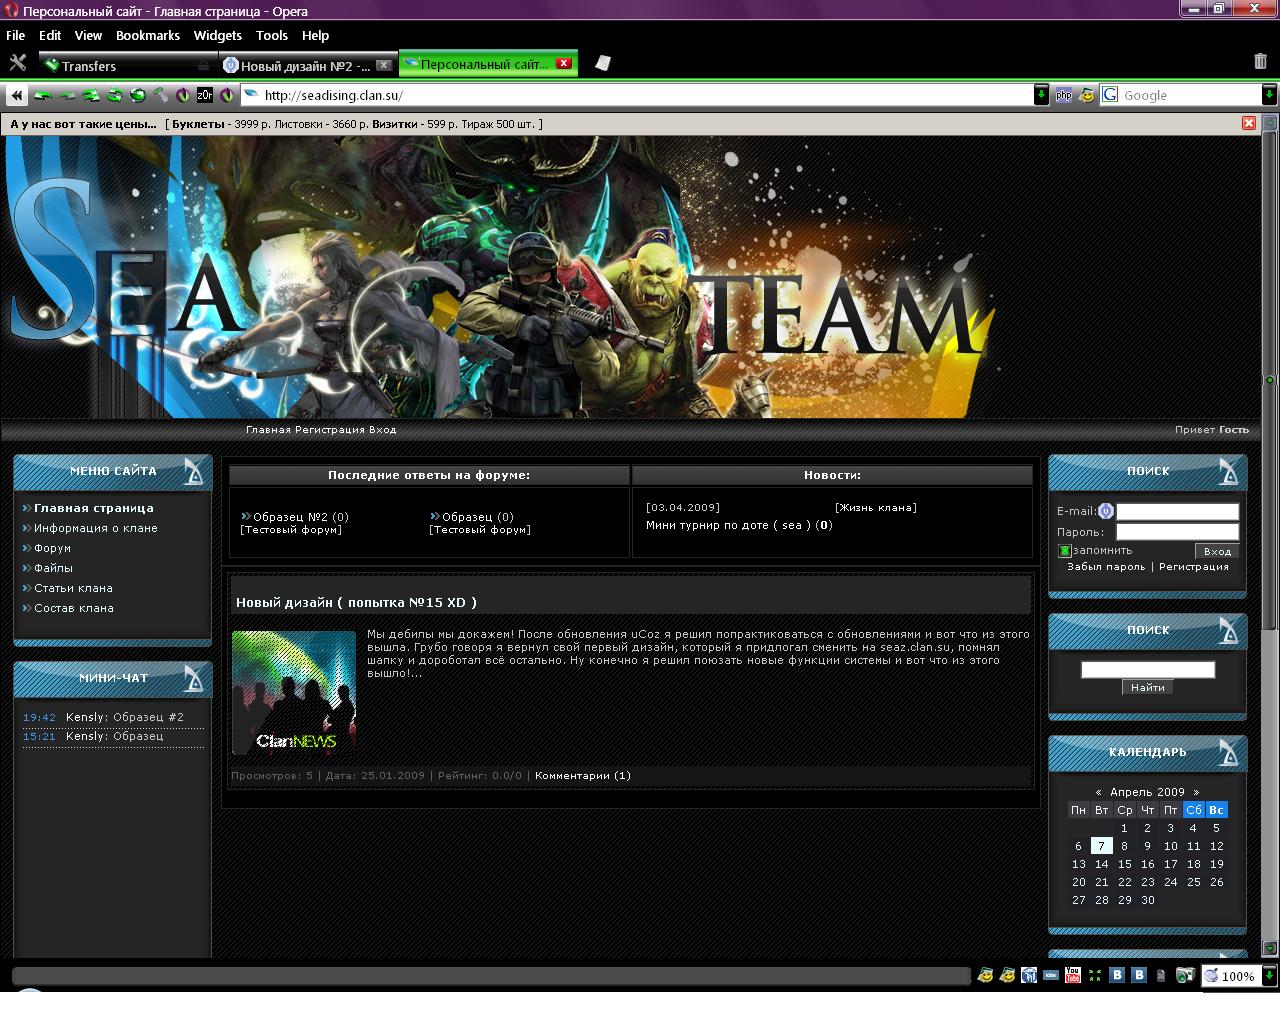Image resolution: width=1280 pixels, height=1024 pixels.
Task: Select day 7 in the April 2009 calendar
Action: [x=1101, y=846]
